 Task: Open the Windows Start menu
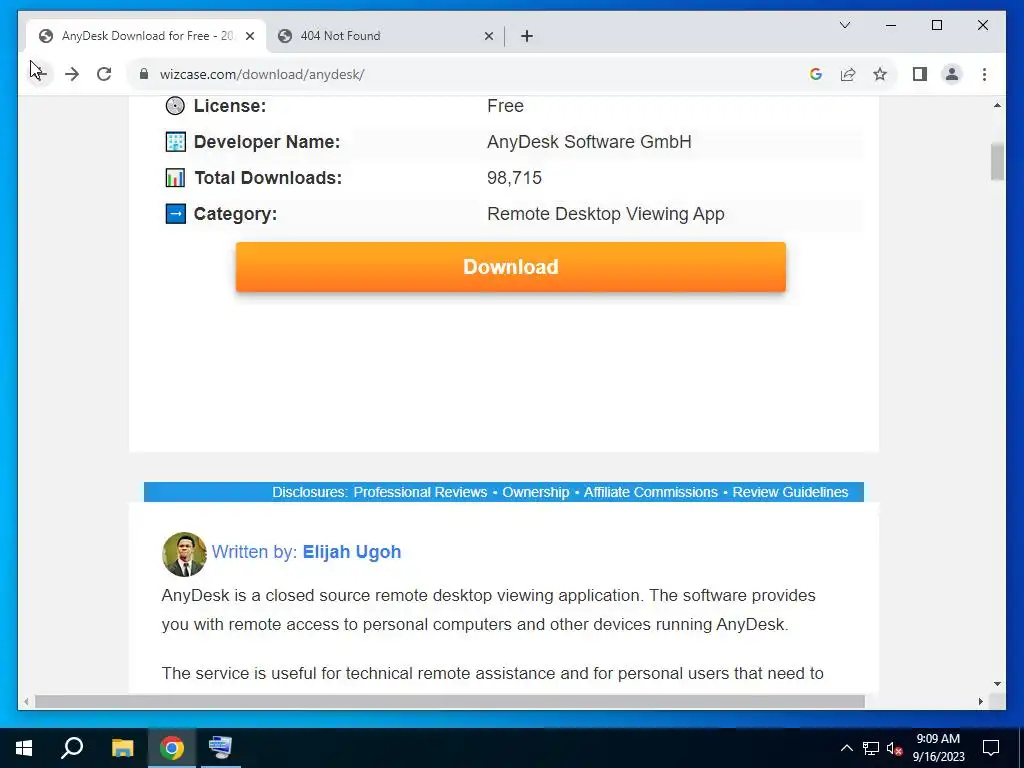24,748
